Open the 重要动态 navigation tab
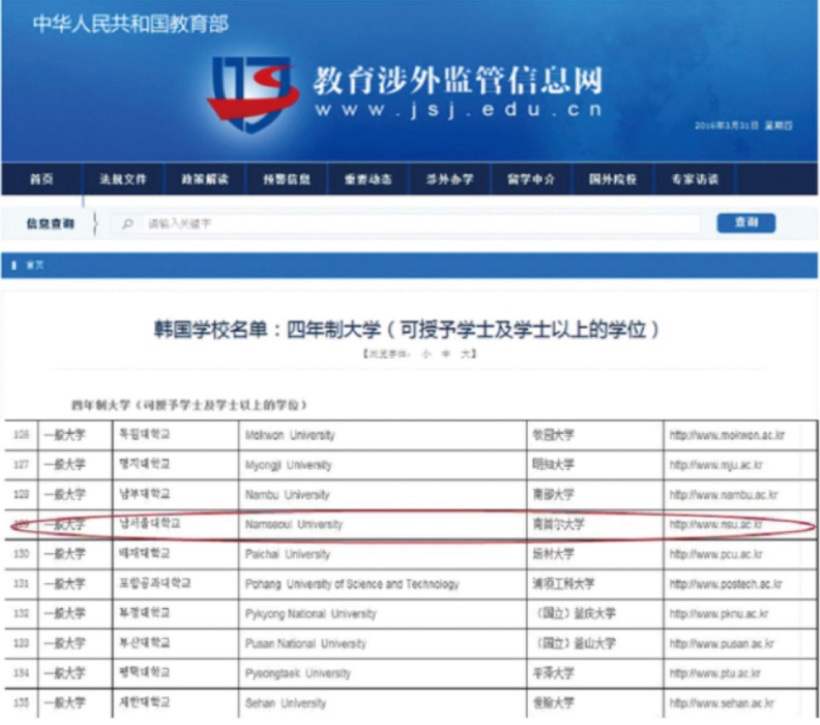Screen dimensions: 820x725 click(x=368, y=179)
